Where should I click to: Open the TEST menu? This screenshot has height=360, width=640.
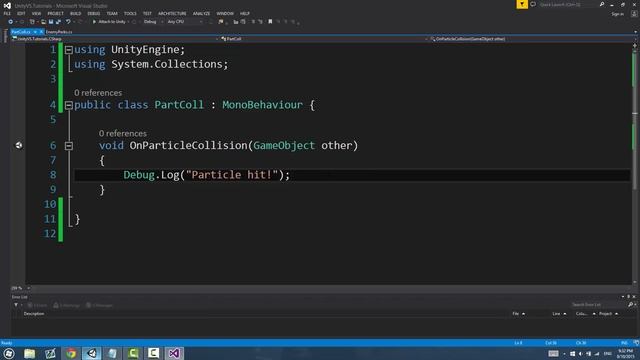(147, 13)
